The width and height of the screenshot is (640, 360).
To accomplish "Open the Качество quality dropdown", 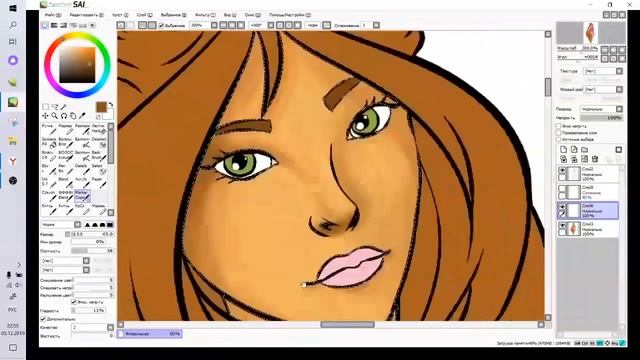I will tap(110, 327).
